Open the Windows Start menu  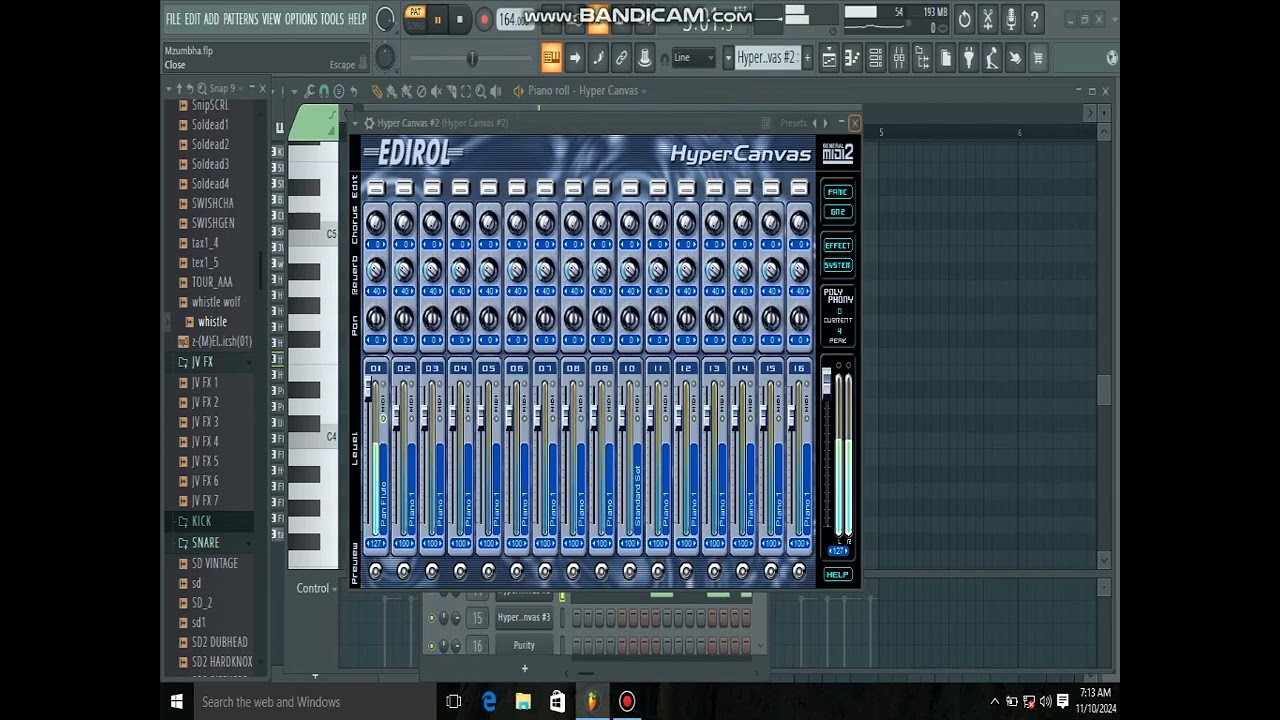[177, 702]
